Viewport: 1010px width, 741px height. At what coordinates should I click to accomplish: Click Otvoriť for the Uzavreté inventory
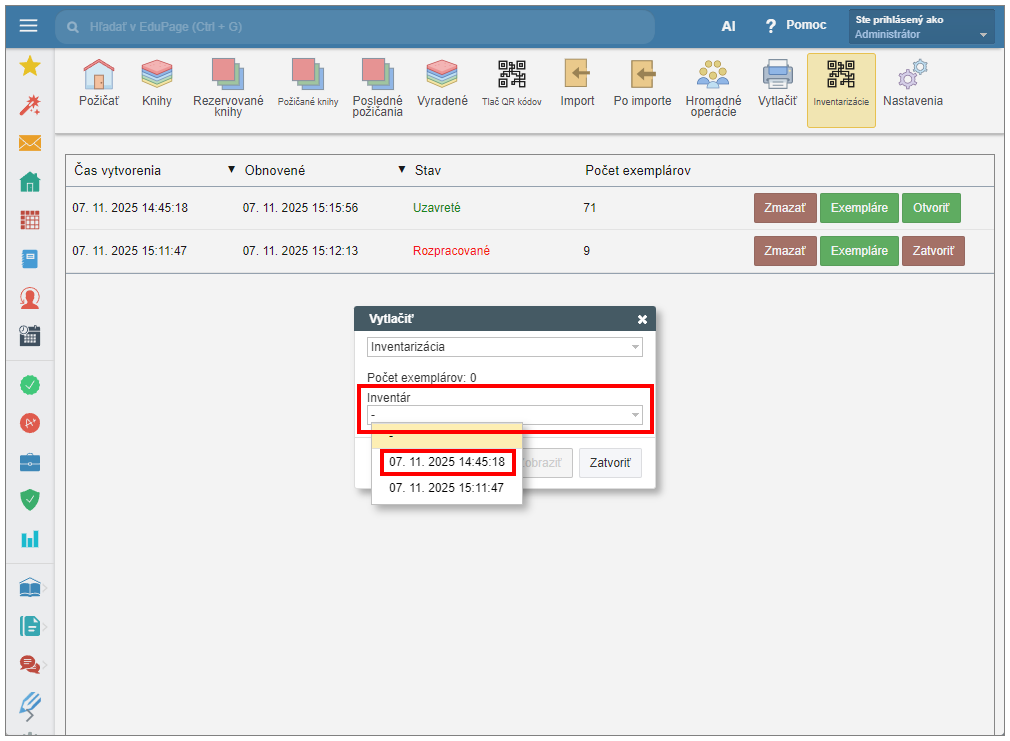(930, 208)
